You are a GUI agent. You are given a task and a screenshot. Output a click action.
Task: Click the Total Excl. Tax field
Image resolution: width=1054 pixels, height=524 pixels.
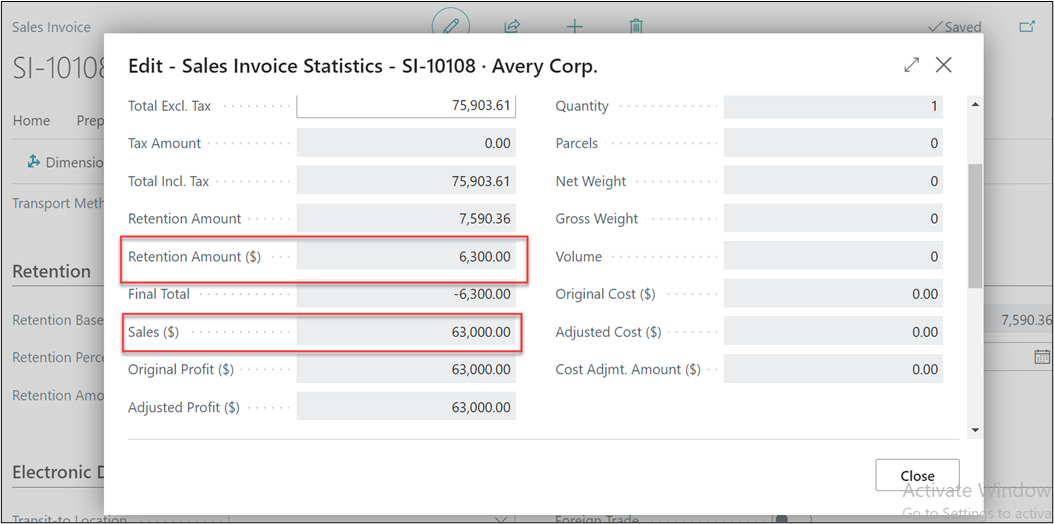(406, 106)
